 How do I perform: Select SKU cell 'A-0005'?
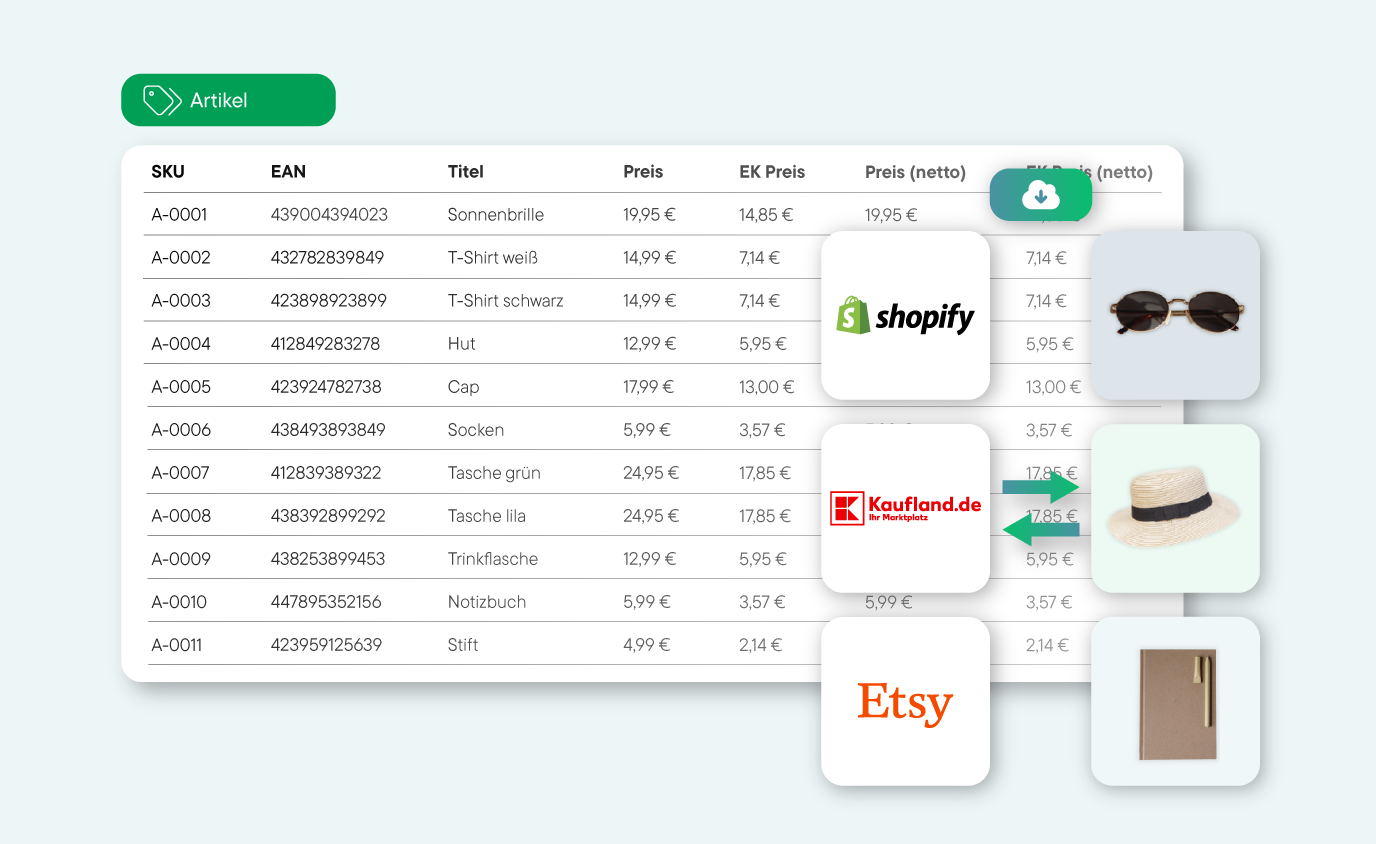pos(181,387)
